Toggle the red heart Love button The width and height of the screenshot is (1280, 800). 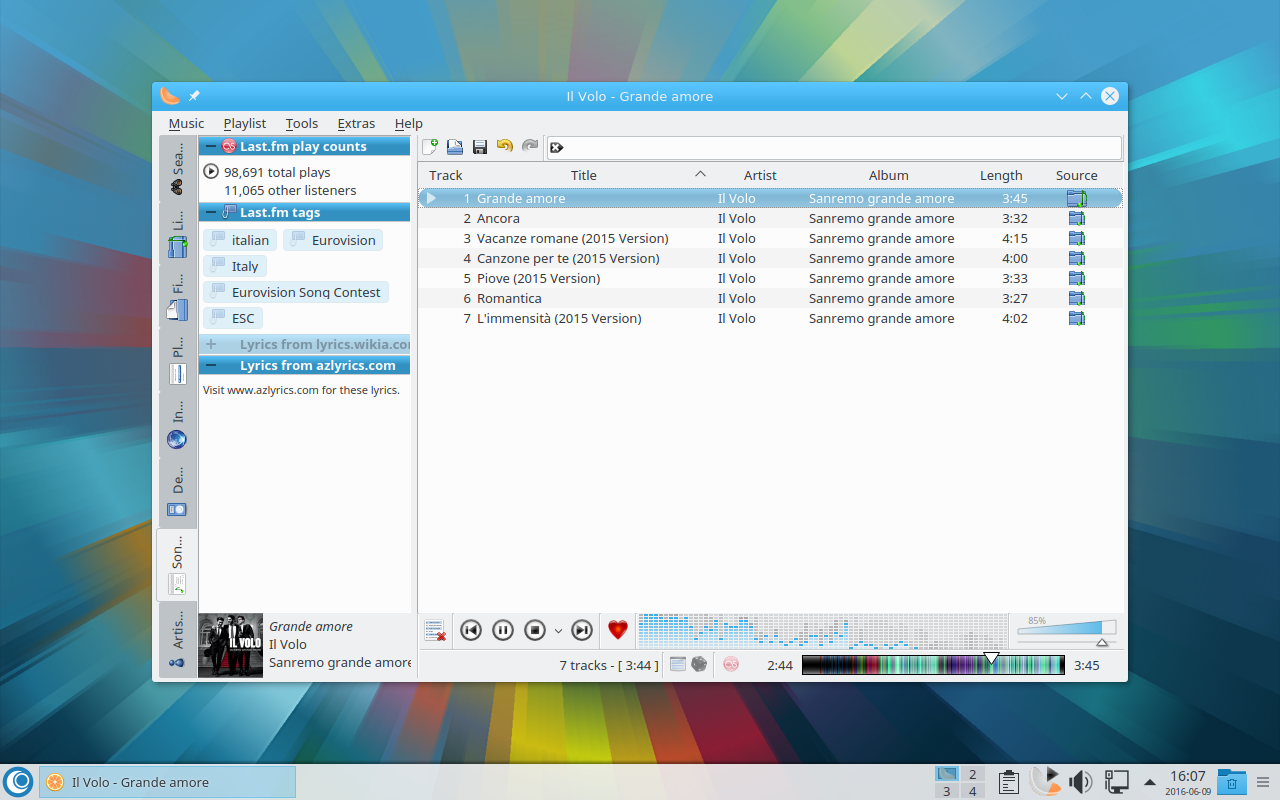(618, 630)
